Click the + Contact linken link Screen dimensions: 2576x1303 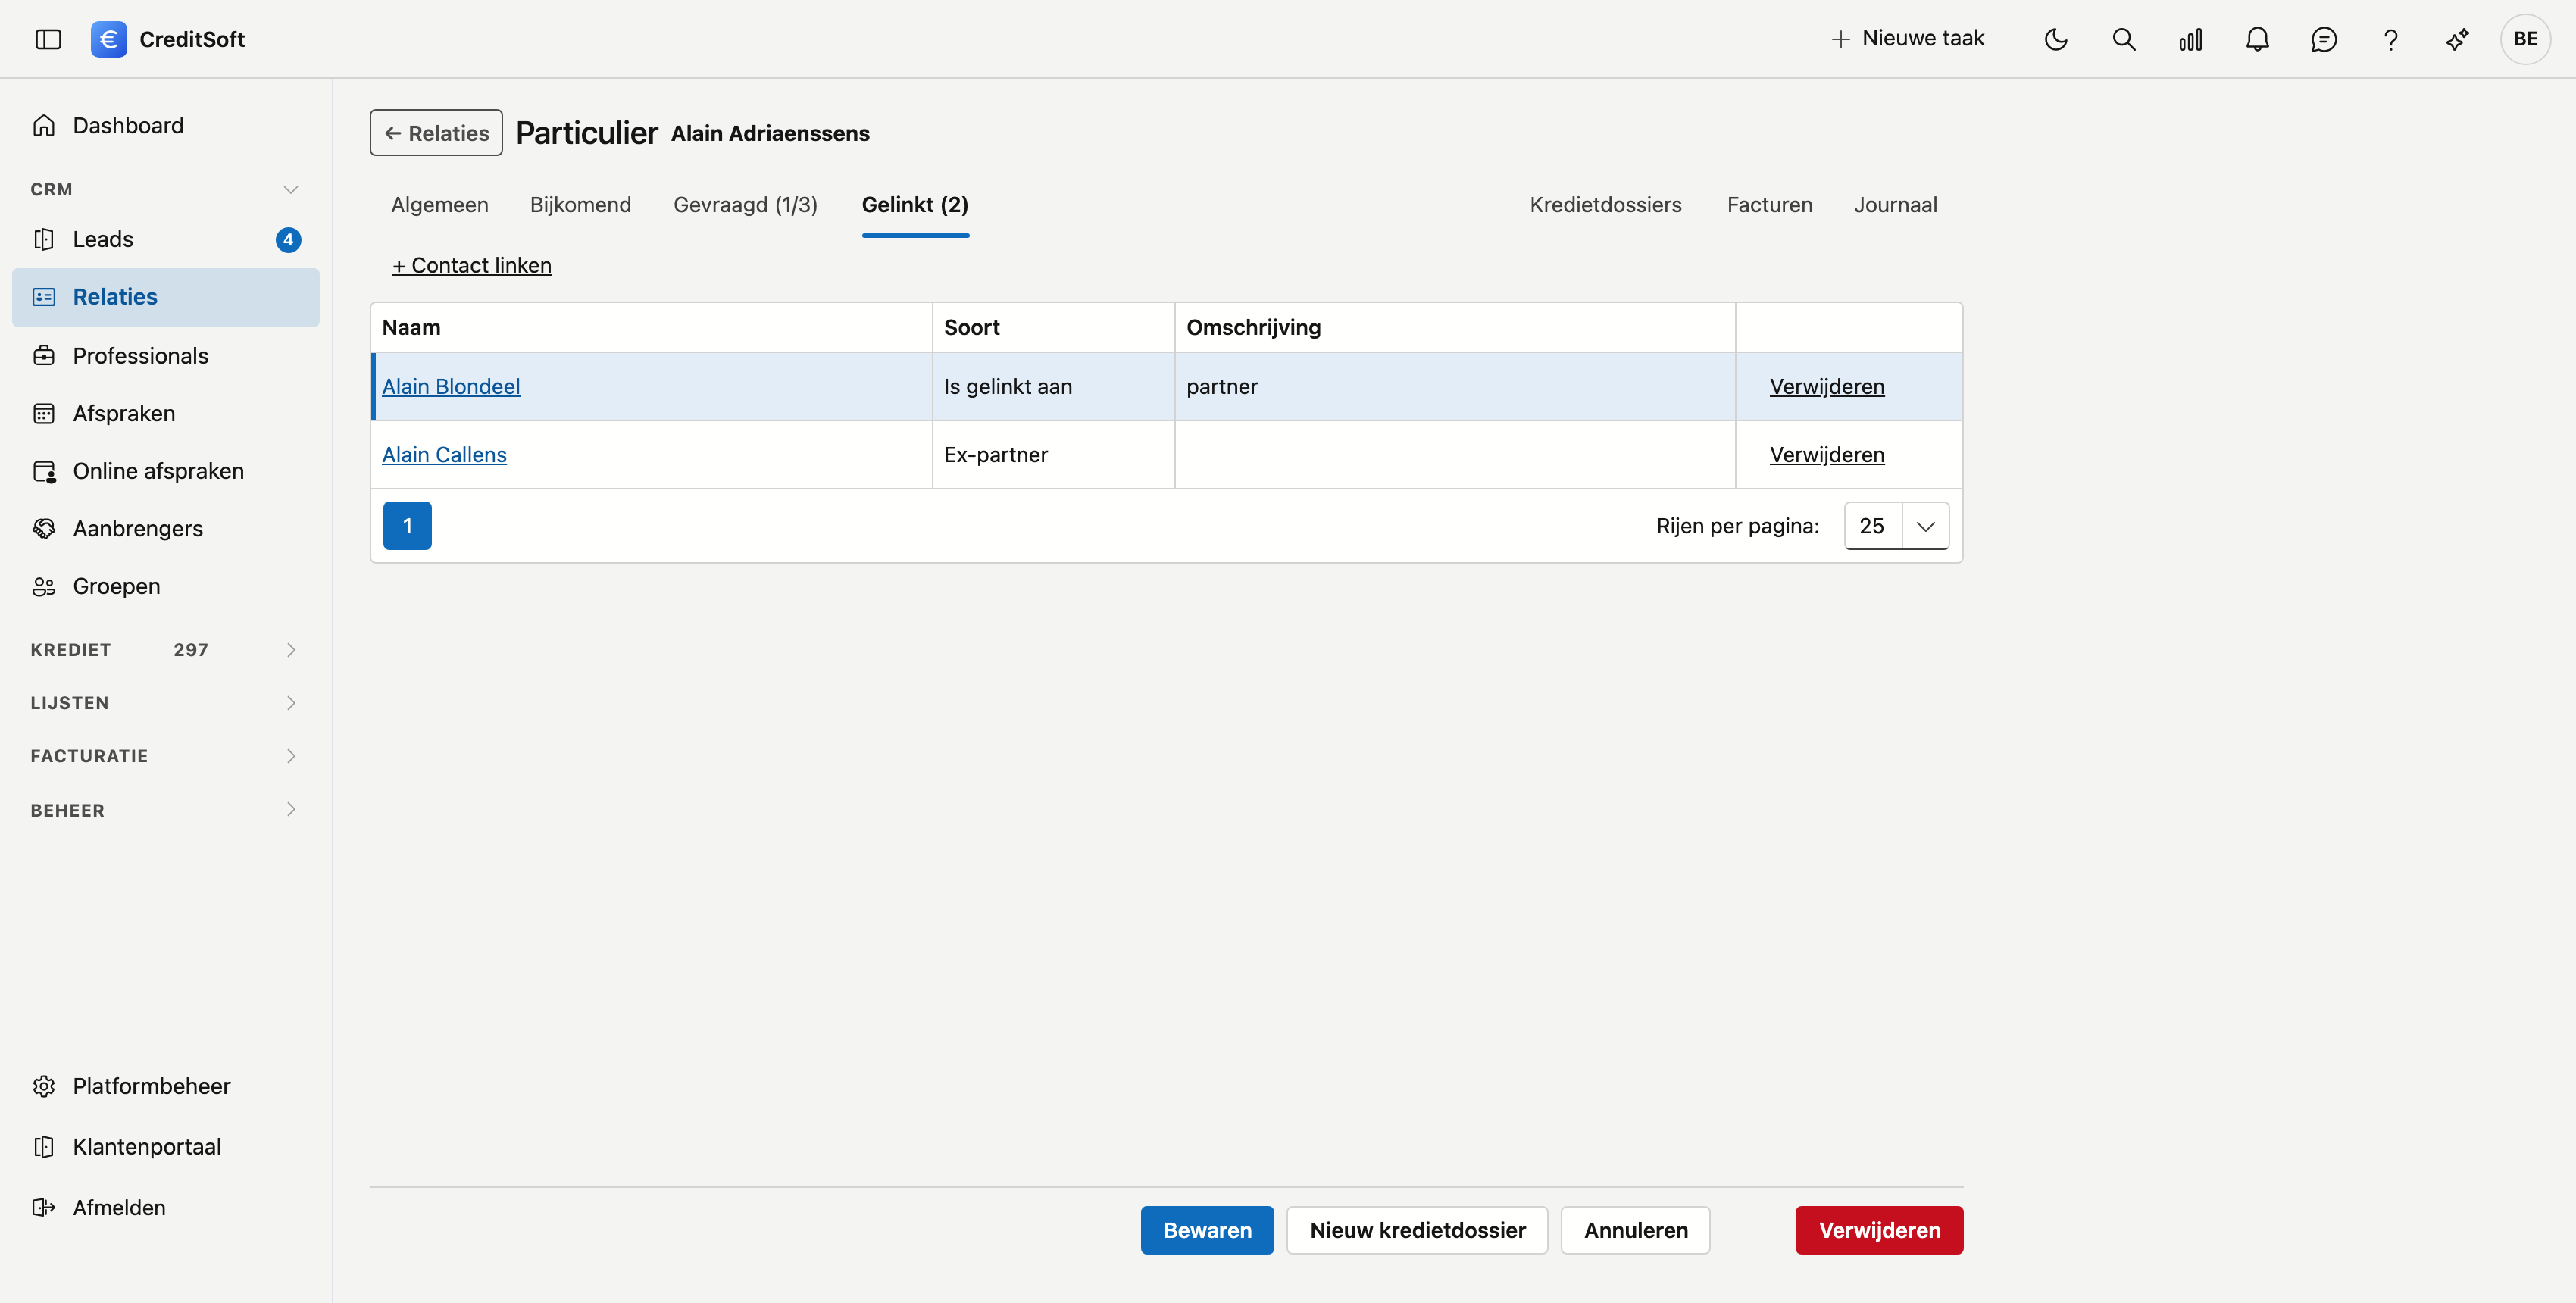point(471,265)
